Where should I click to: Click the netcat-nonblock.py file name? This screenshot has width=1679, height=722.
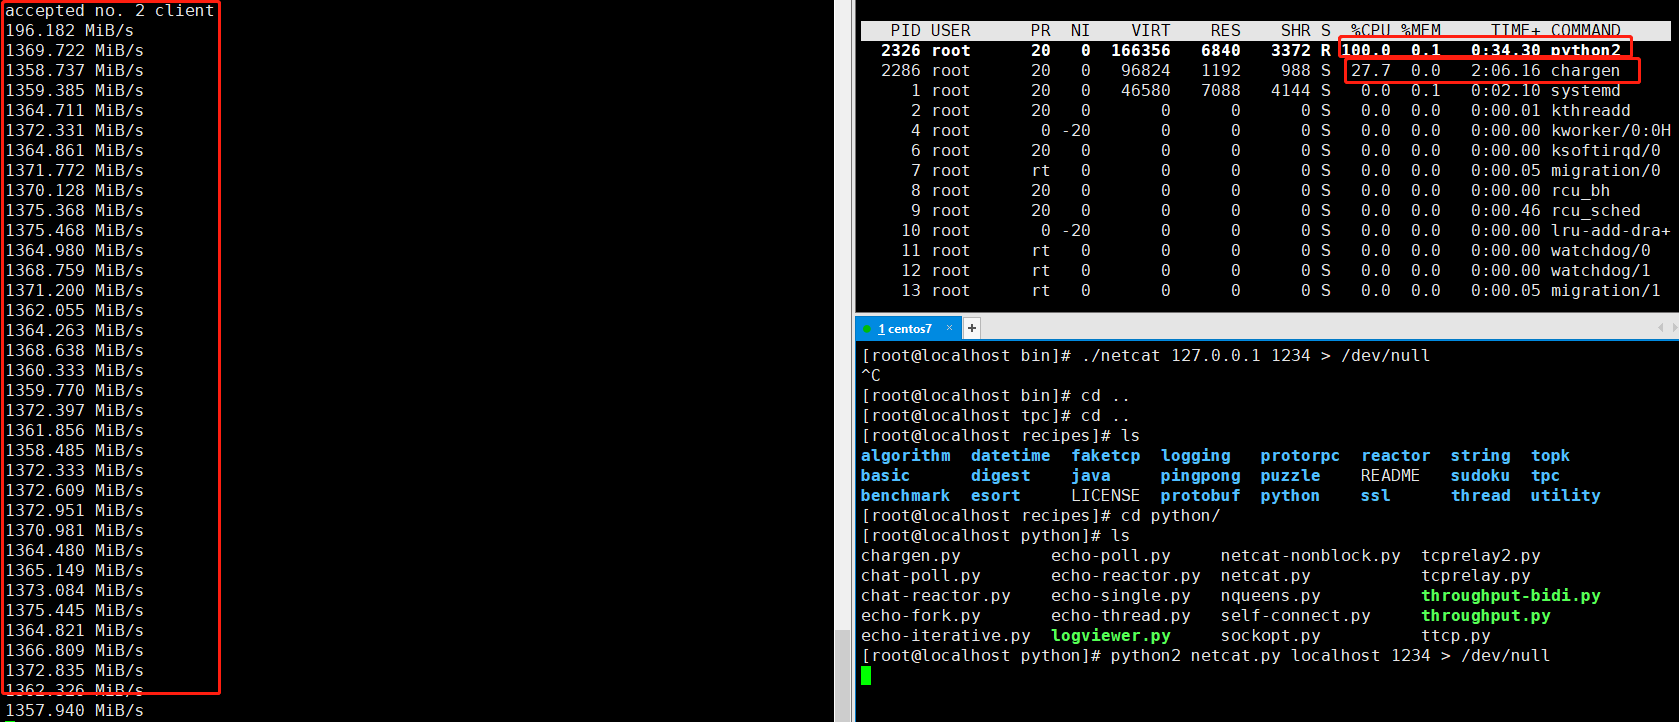1310,555
